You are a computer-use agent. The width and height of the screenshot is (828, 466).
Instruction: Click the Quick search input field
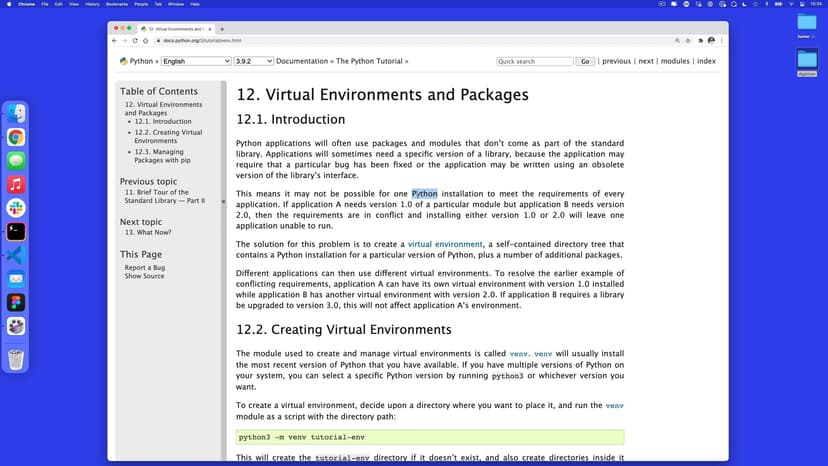click(535, 61)
